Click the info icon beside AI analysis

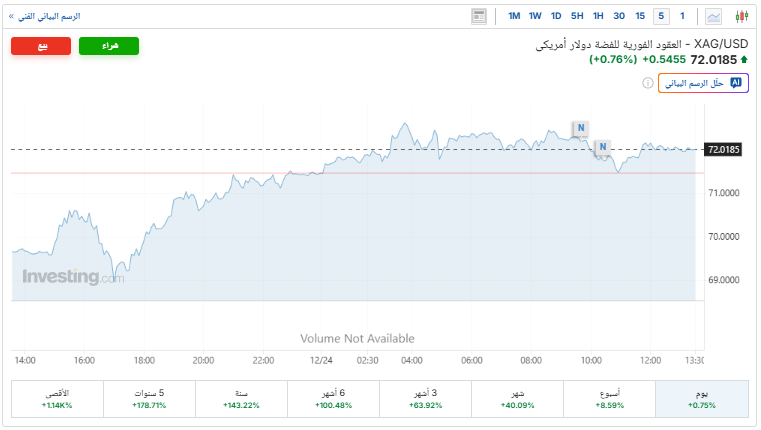[x=647, y=83]
